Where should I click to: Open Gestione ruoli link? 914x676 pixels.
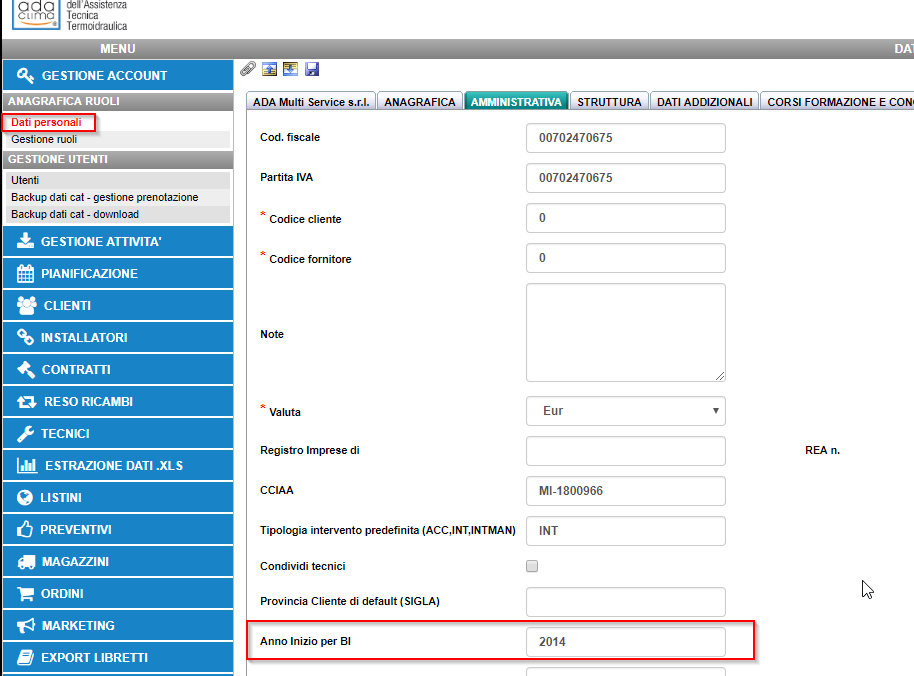tap(44, 139)
